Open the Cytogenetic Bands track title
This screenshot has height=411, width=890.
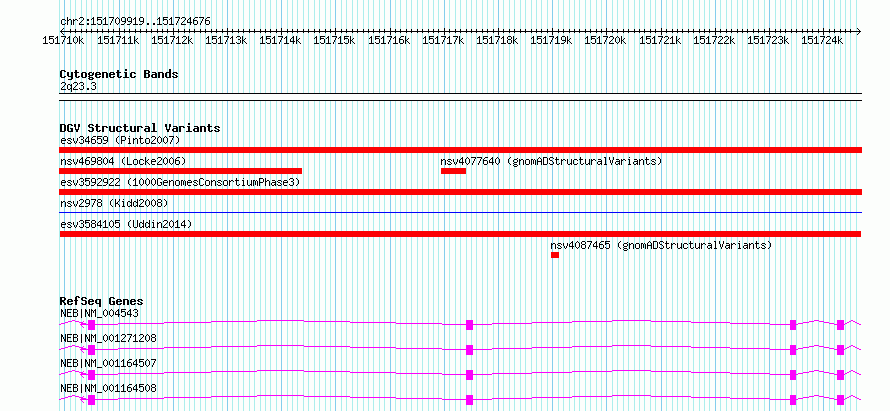point(119,74)
